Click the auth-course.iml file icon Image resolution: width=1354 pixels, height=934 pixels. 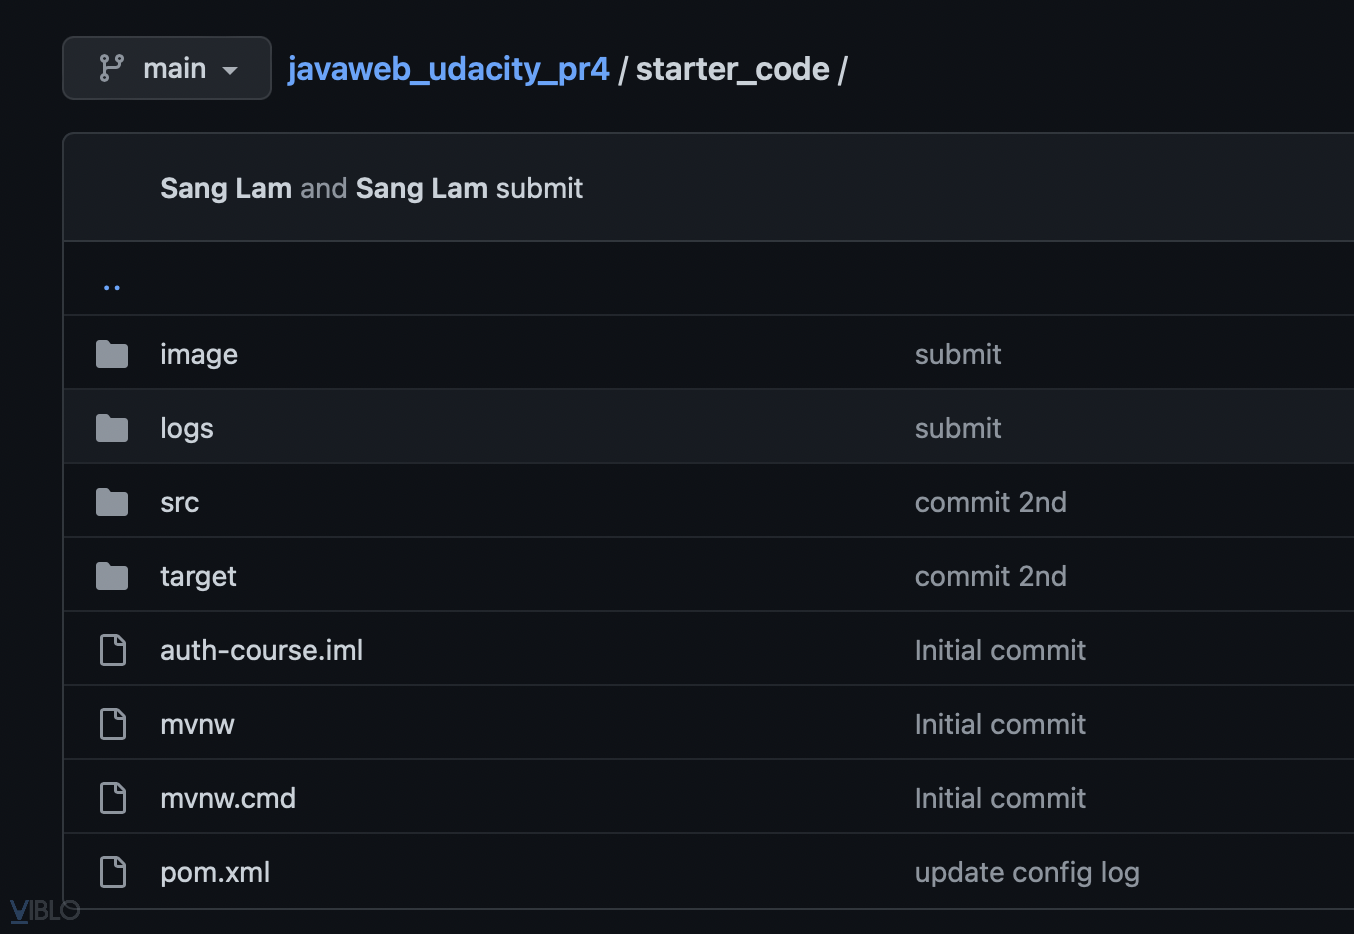[x=112, y=649]
